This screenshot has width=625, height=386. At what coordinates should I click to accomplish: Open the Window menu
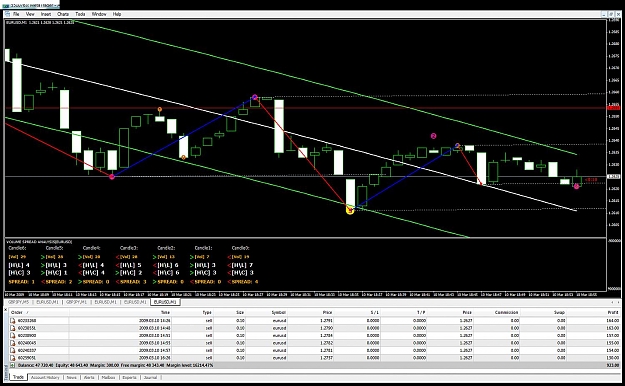[99, 14]
